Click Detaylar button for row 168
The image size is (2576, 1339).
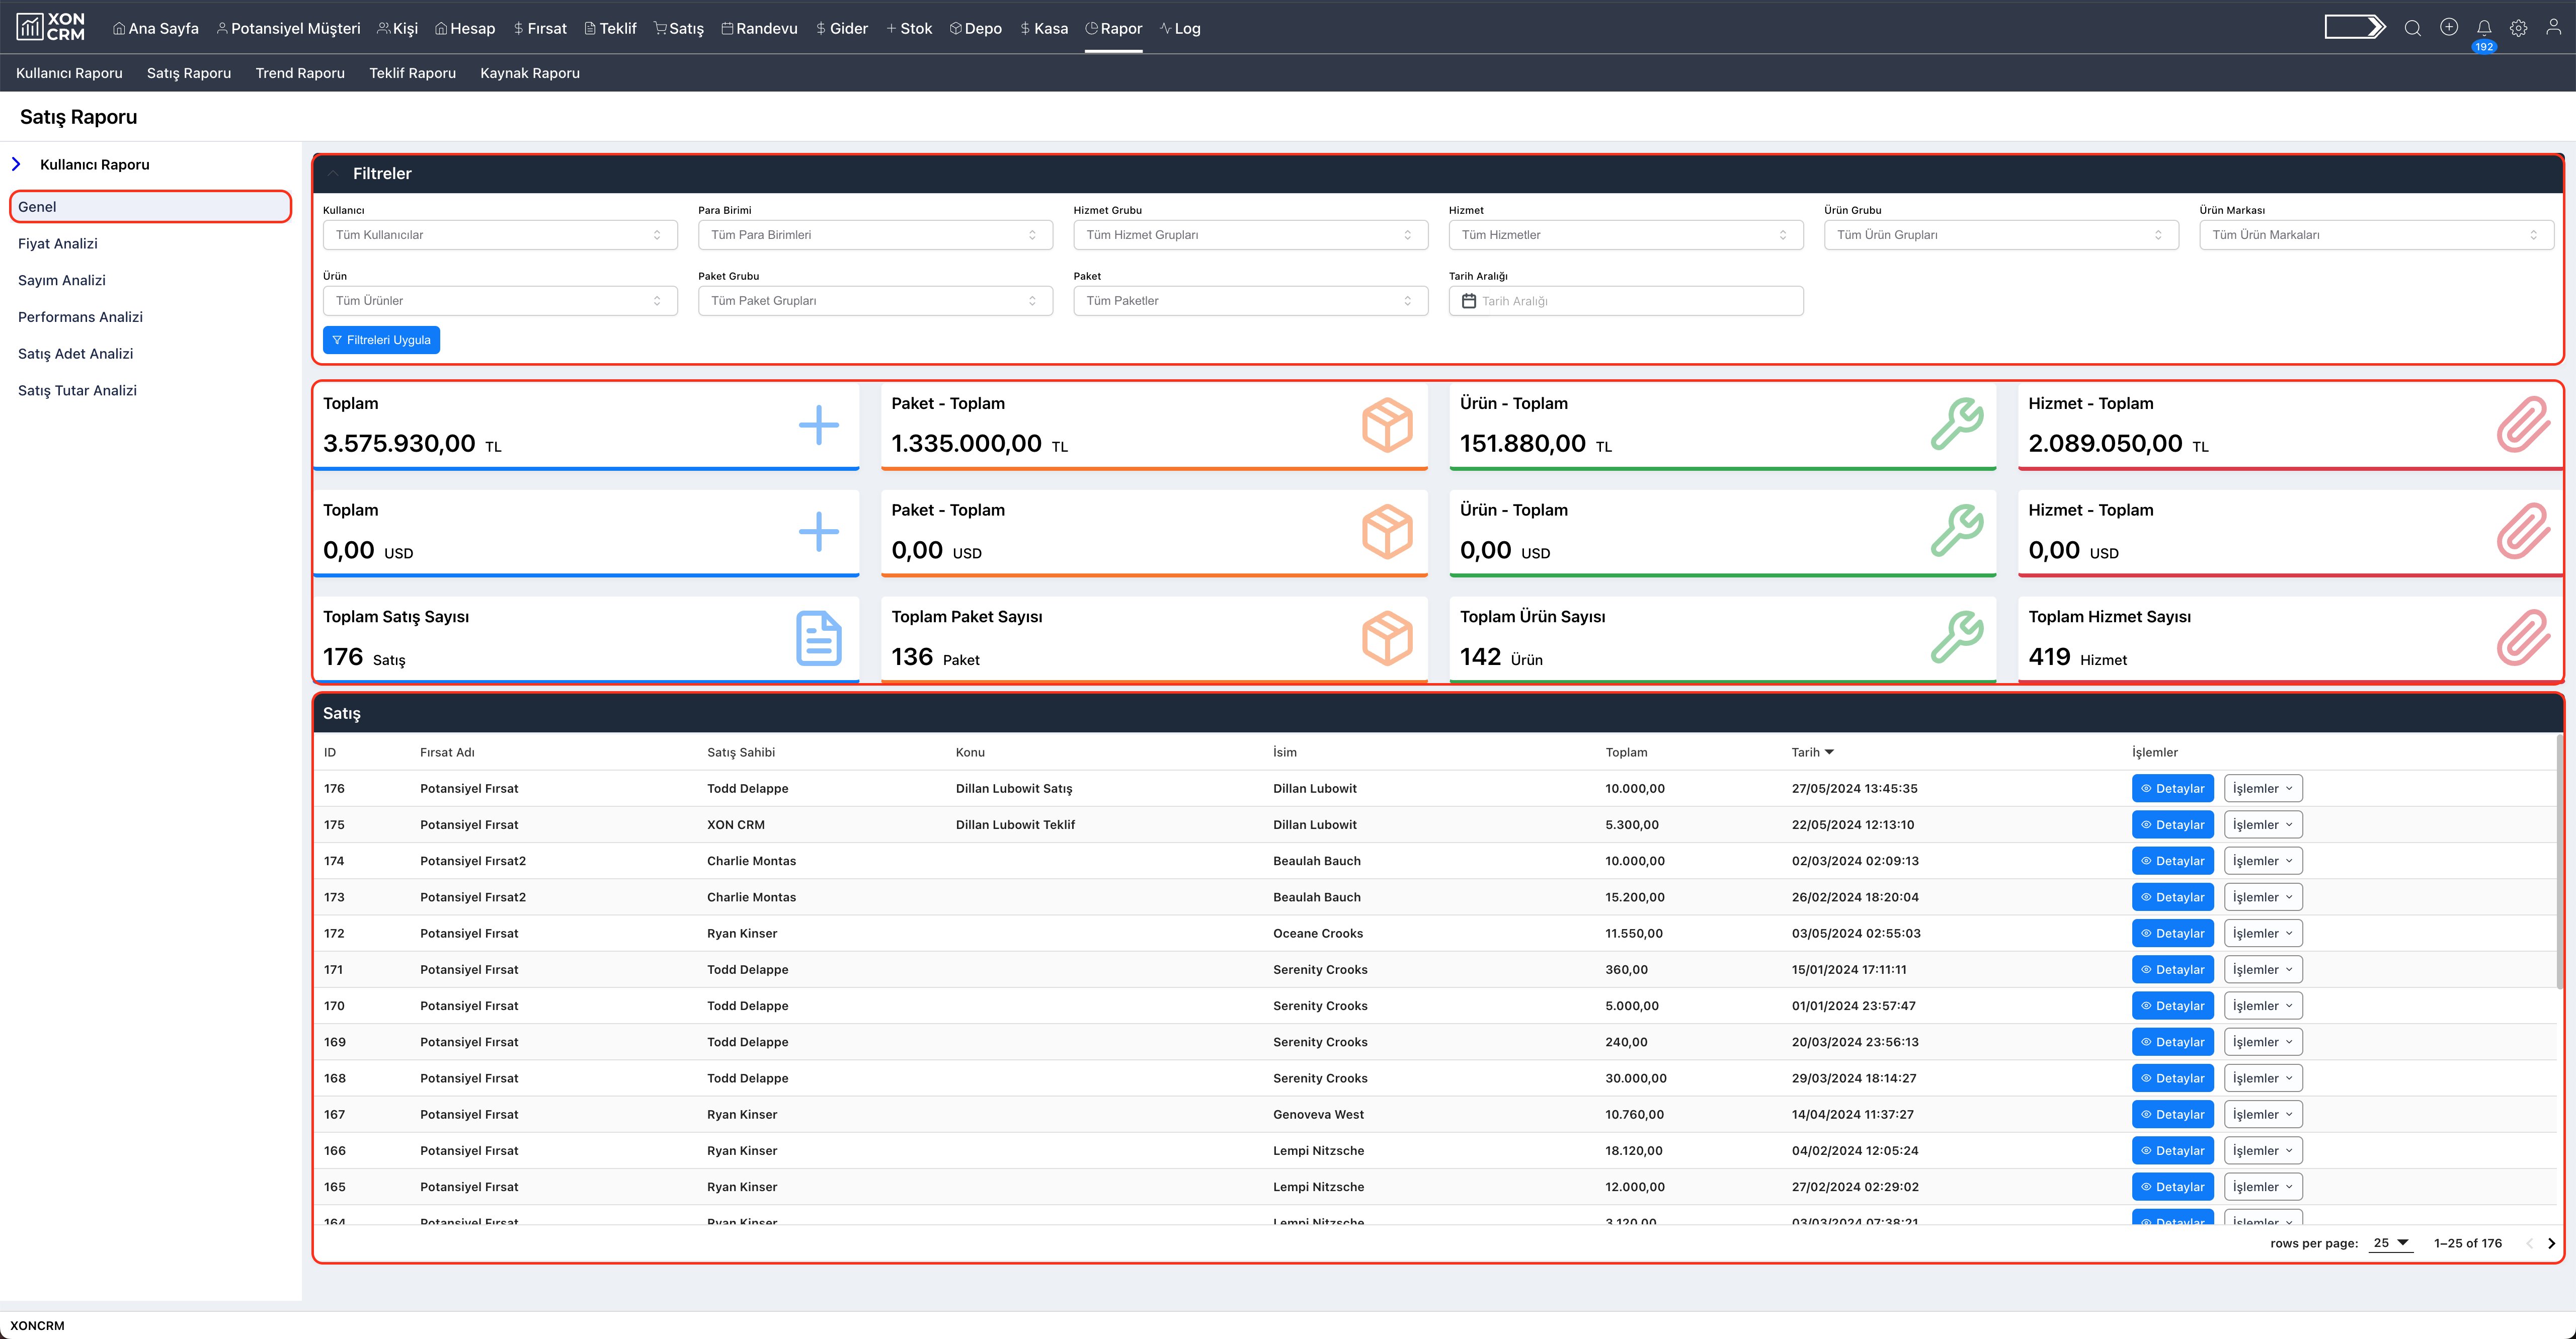coord(2172,1078)
